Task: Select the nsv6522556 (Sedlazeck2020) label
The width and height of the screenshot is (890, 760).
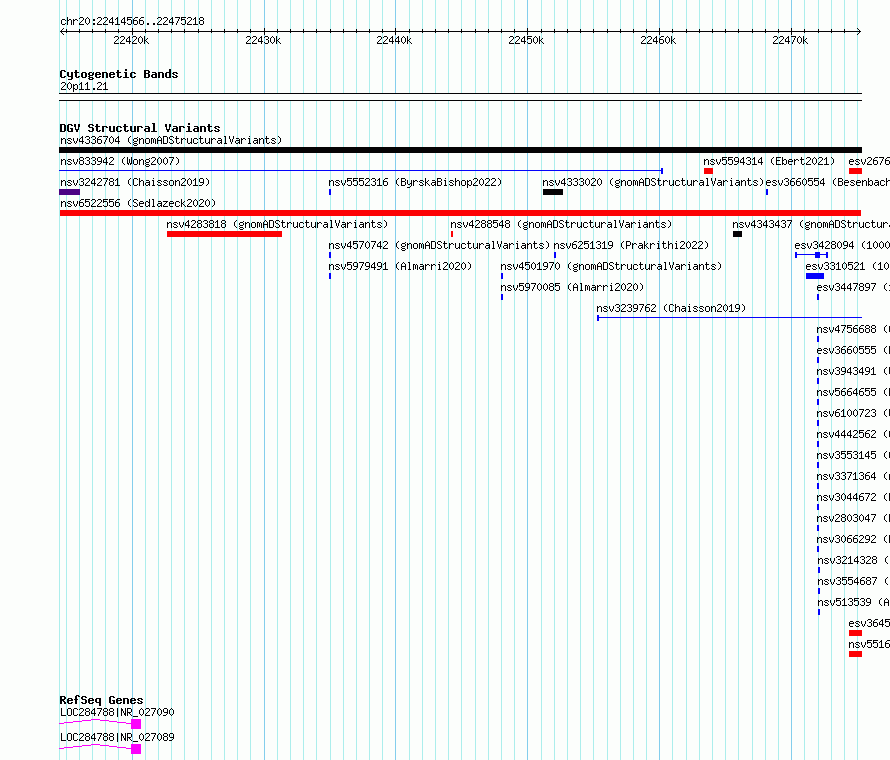Action: tap(138, 203)
